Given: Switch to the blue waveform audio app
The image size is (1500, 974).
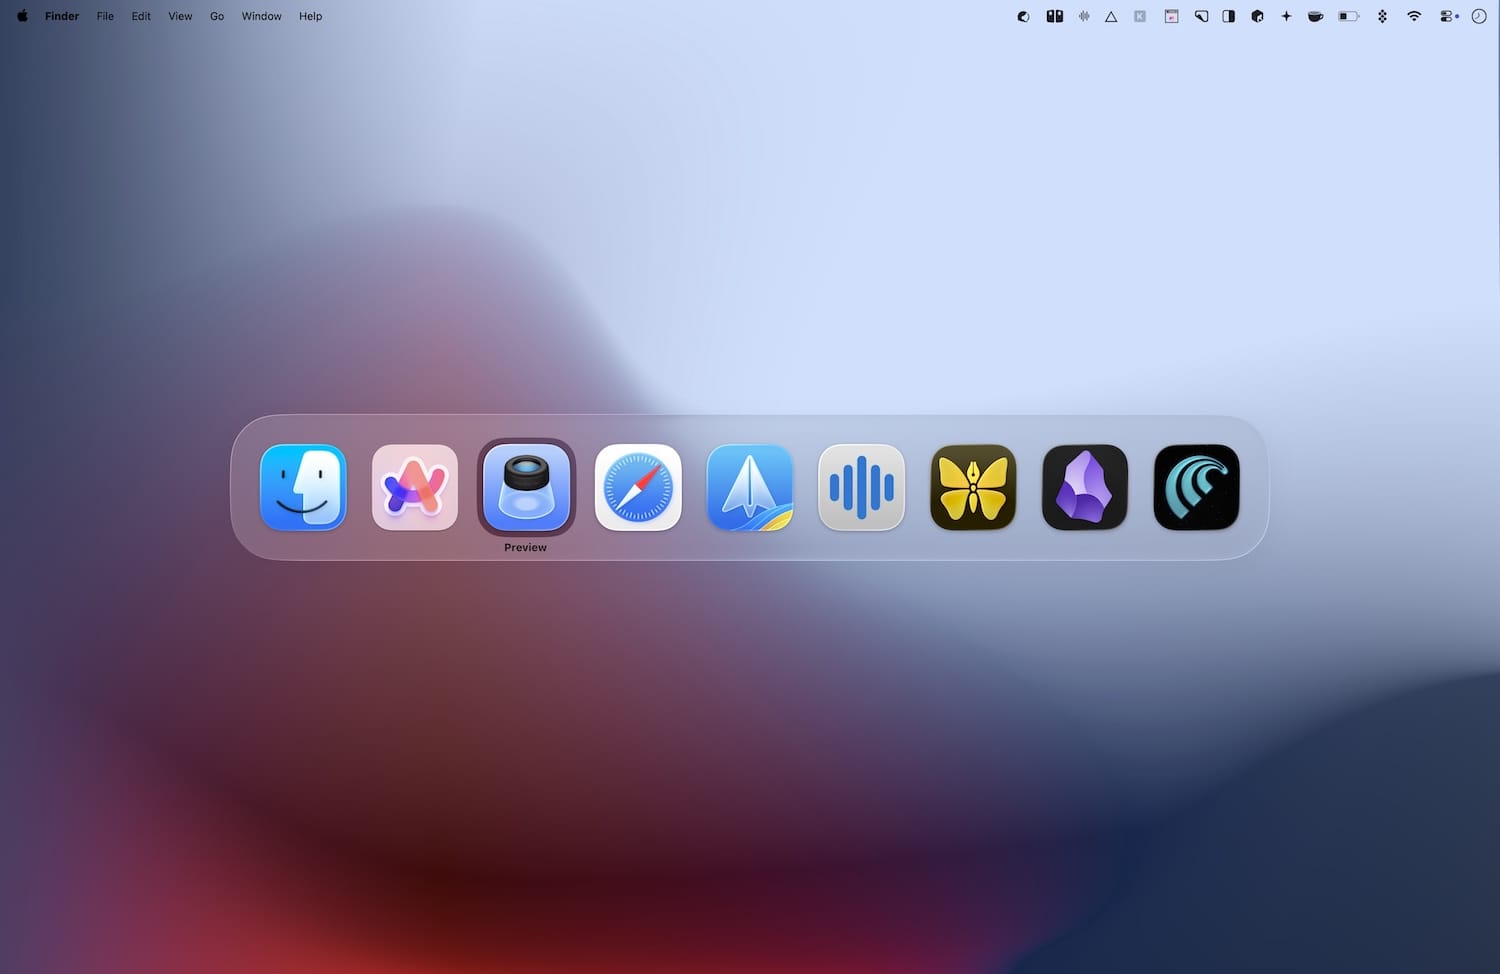Looking at the screenshot, I should click(861, 487).
